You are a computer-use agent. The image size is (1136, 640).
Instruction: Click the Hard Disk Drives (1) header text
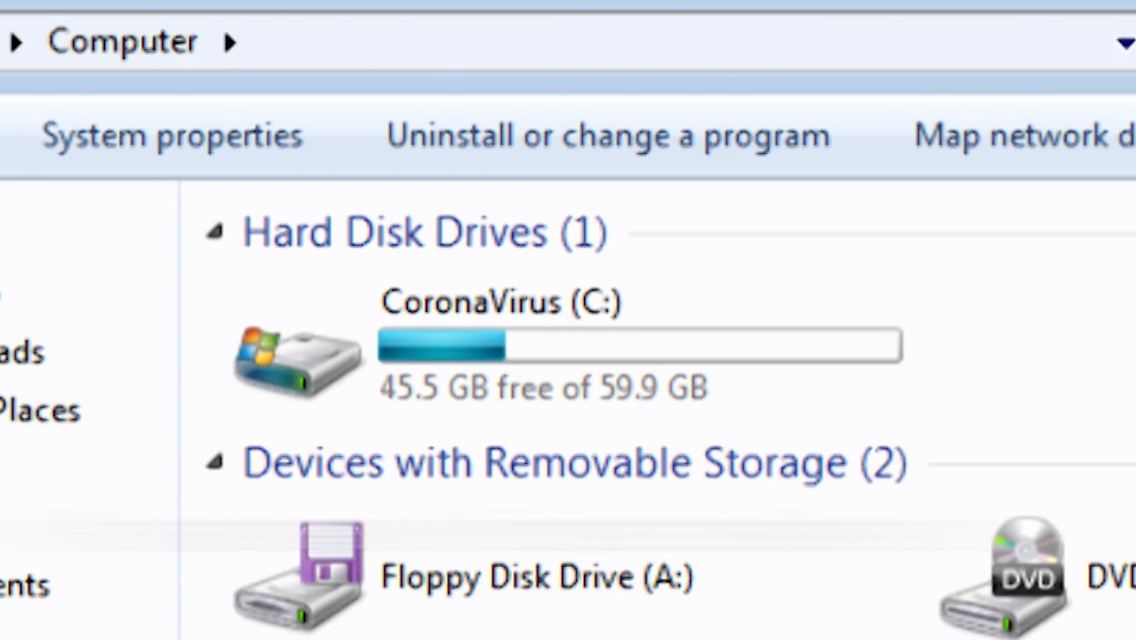tap(425, 233)
